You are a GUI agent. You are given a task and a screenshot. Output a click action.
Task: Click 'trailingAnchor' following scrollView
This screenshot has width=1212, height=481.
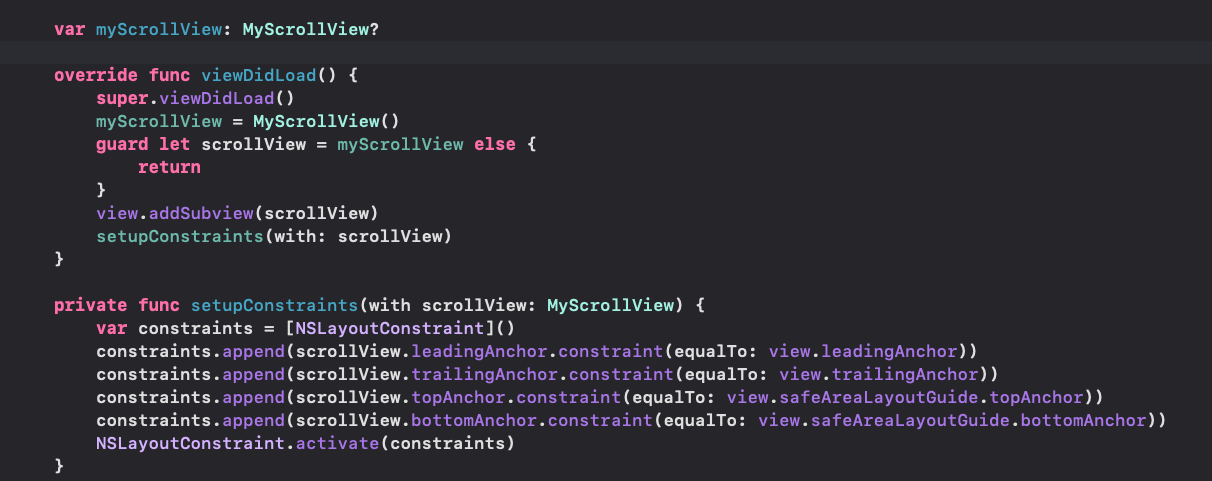click(486, 374)
